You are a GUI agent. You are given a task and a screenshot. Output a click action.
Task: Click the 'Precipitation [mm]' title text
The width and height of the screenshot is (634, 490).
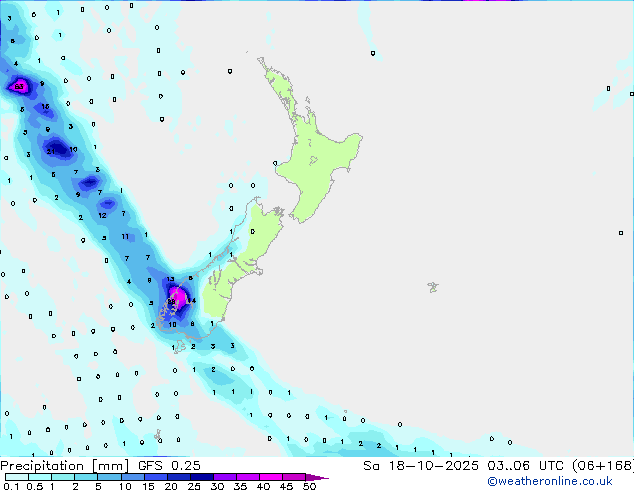(65, 466)
